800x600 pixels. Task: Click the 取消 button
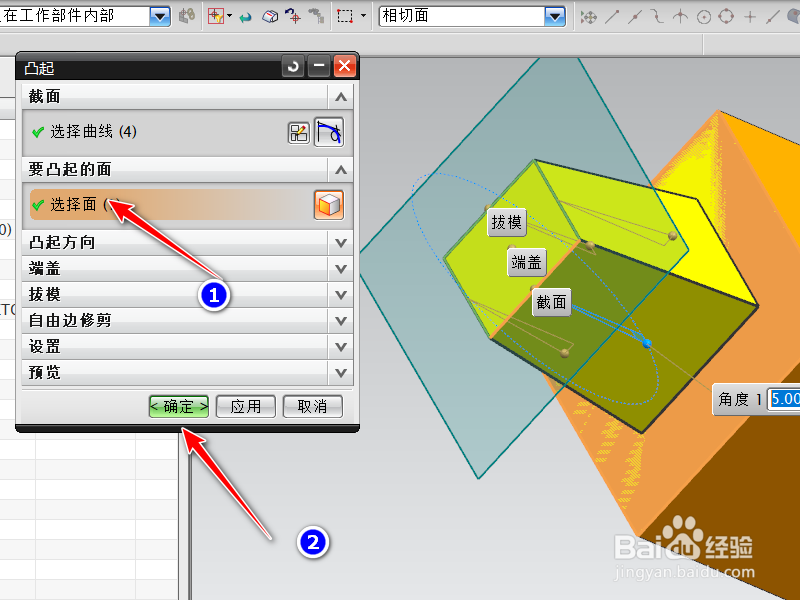313,407
